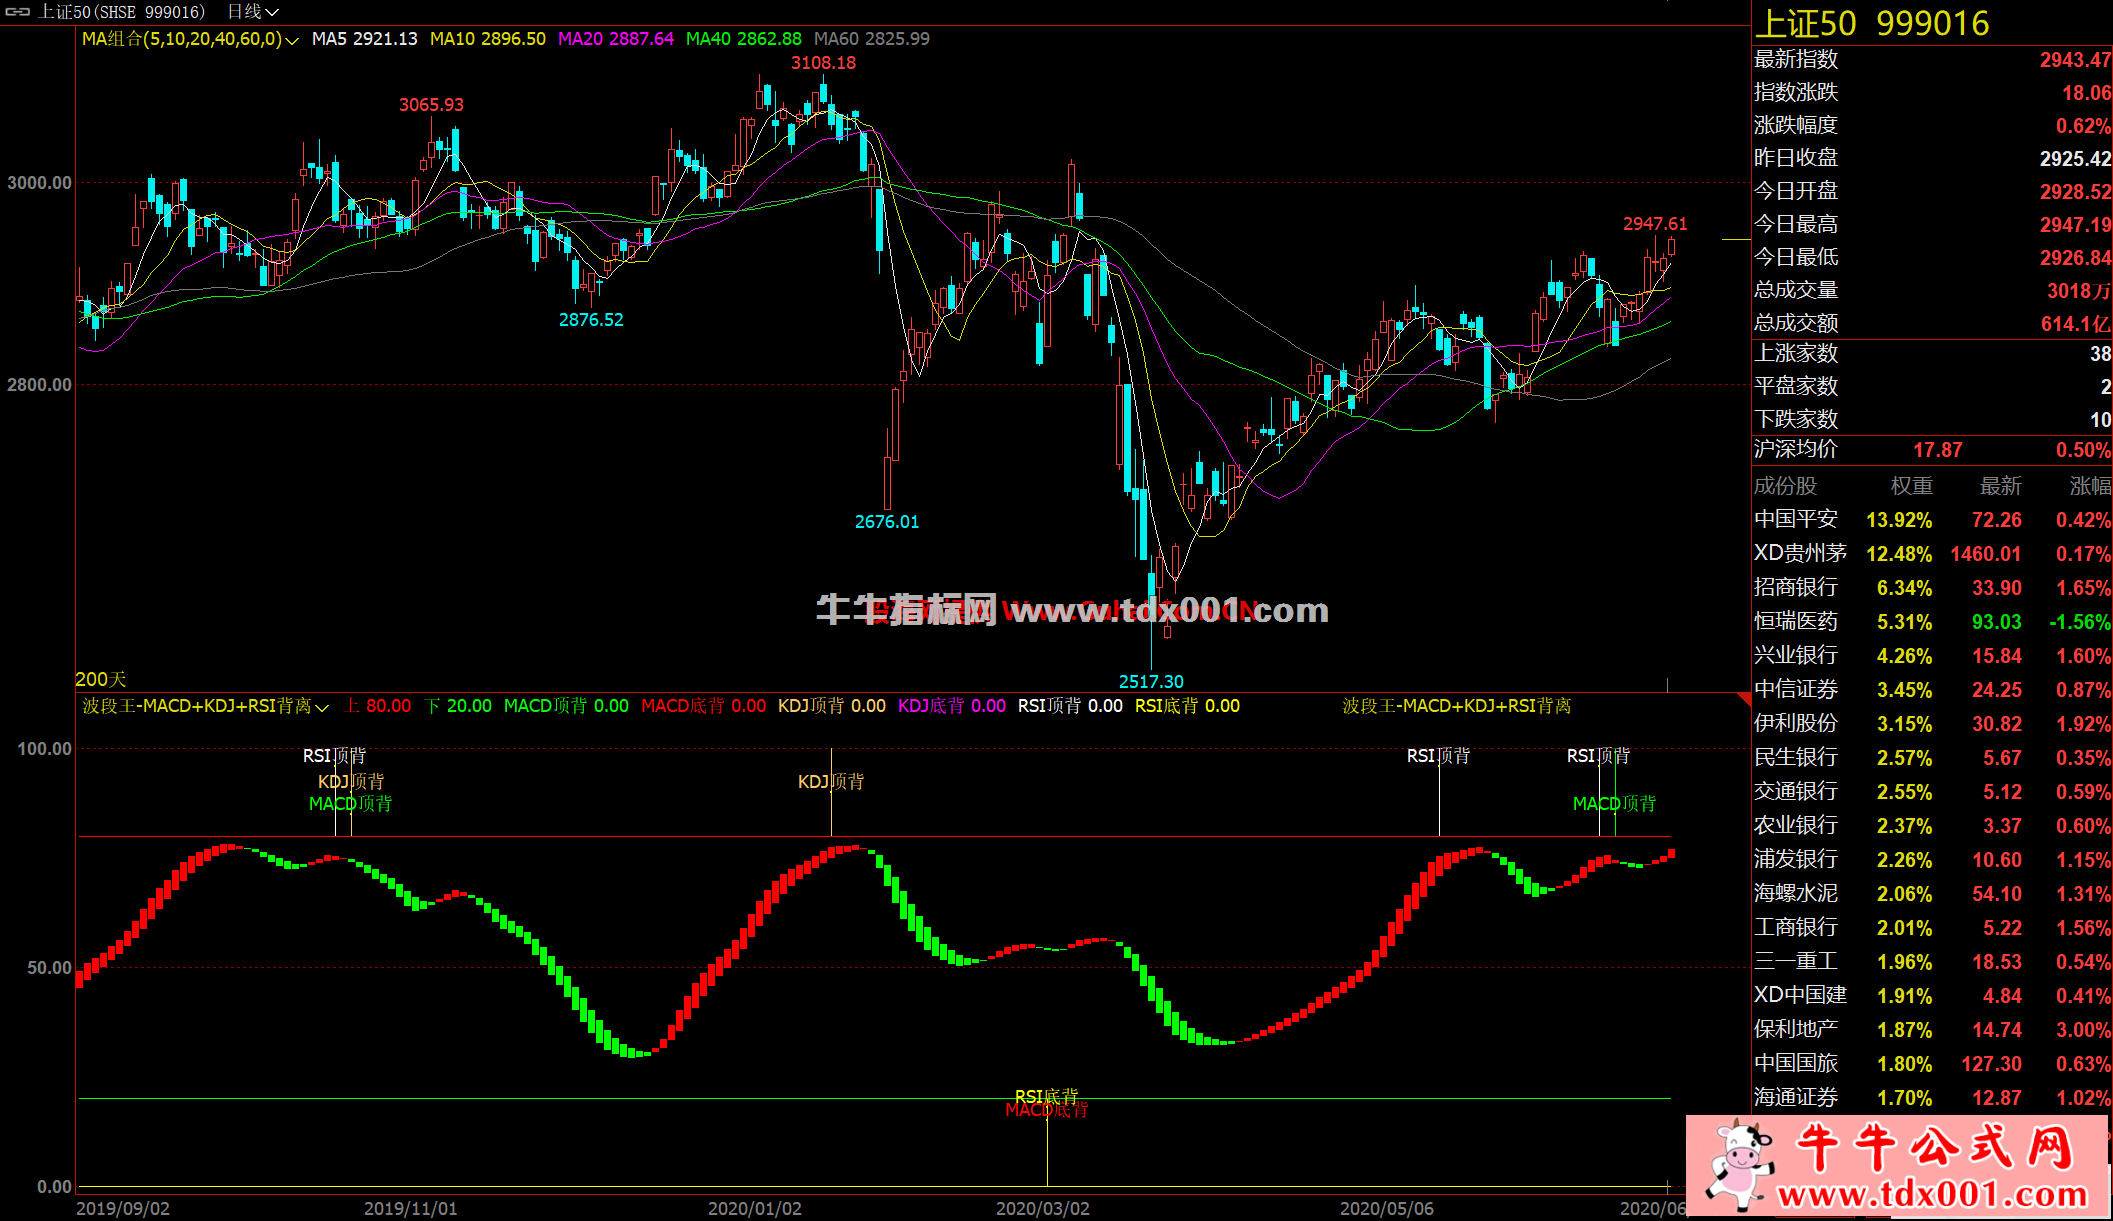Click the 2019/11/01 date on time axis
Screen dimensions: 2113x1221
410,1209
